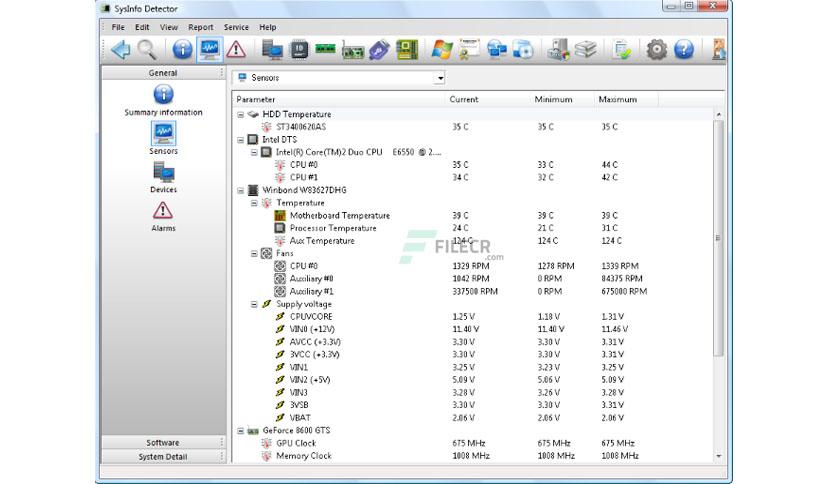Select the Processor Temperature row
Image resolution: width=836 pixels, height=484 pixels.
coord(473,228)
